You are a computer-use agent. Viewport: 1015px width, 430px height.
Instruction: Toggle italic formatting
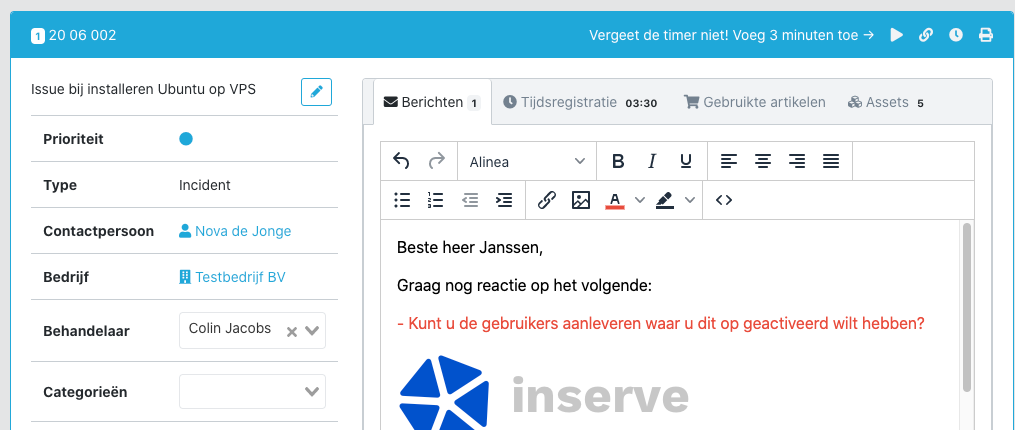tap(652, 161)
